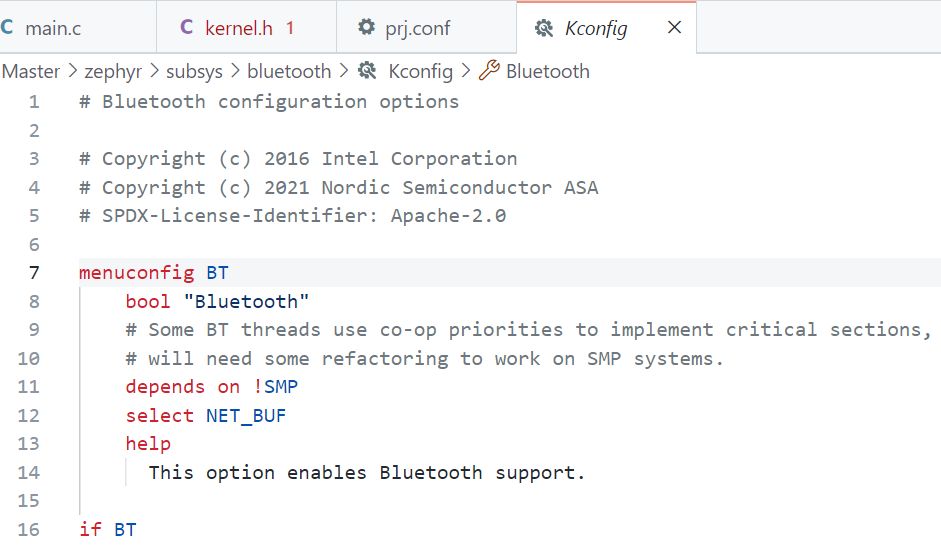Viewport: 941px width, 546px height.
Task: Select Master in the breadcrumb path
Action: pyautogui.click(x=31, y=71)
